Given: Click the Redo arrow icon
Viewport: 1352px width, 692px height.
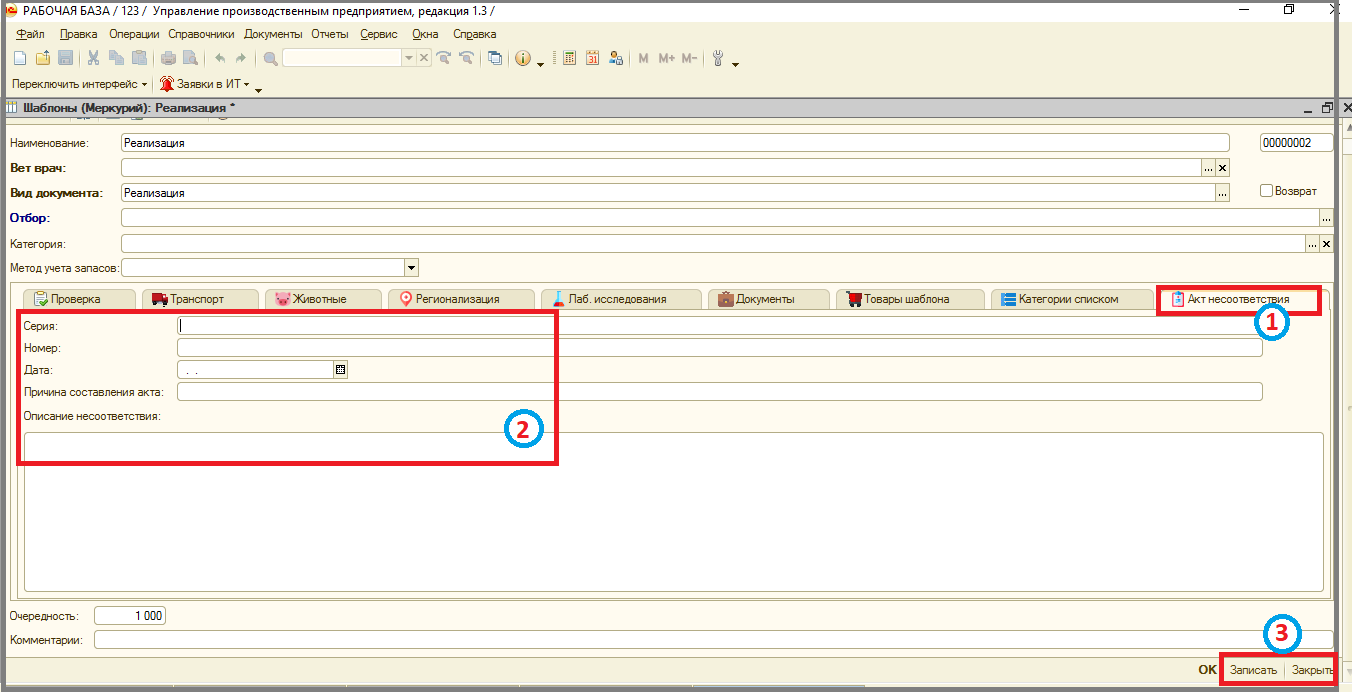Looking at the screenshot, I should tap(241, 58).
